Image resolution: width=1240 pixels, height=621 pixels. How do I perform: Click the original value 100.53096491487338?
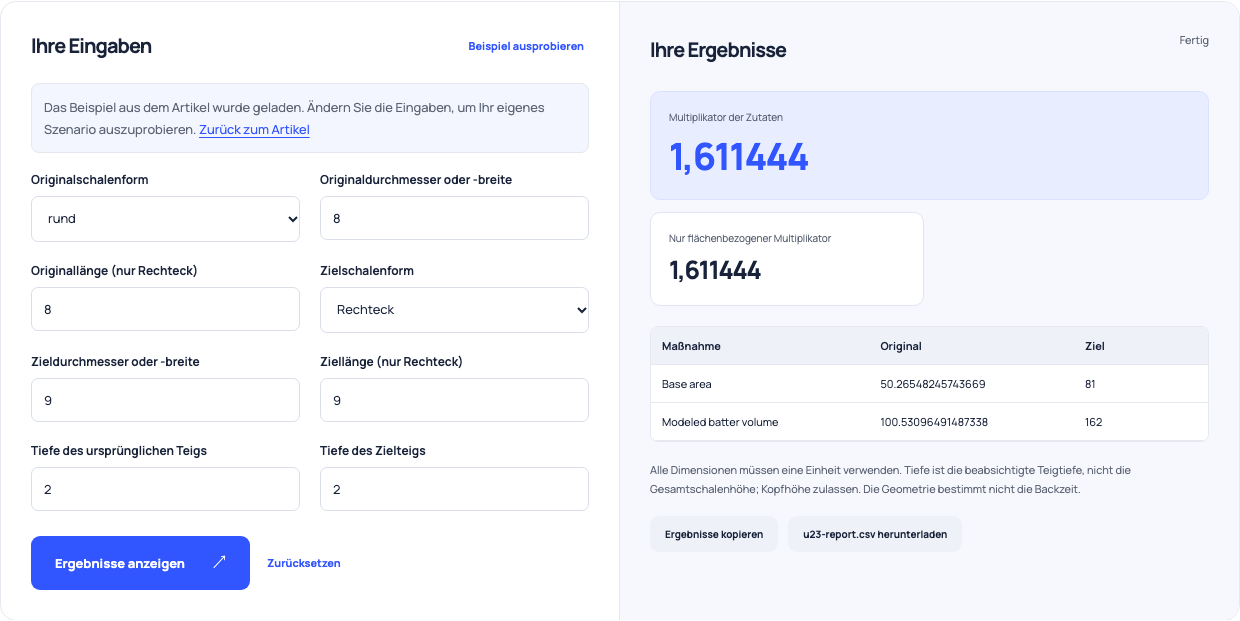coord(934,422)
